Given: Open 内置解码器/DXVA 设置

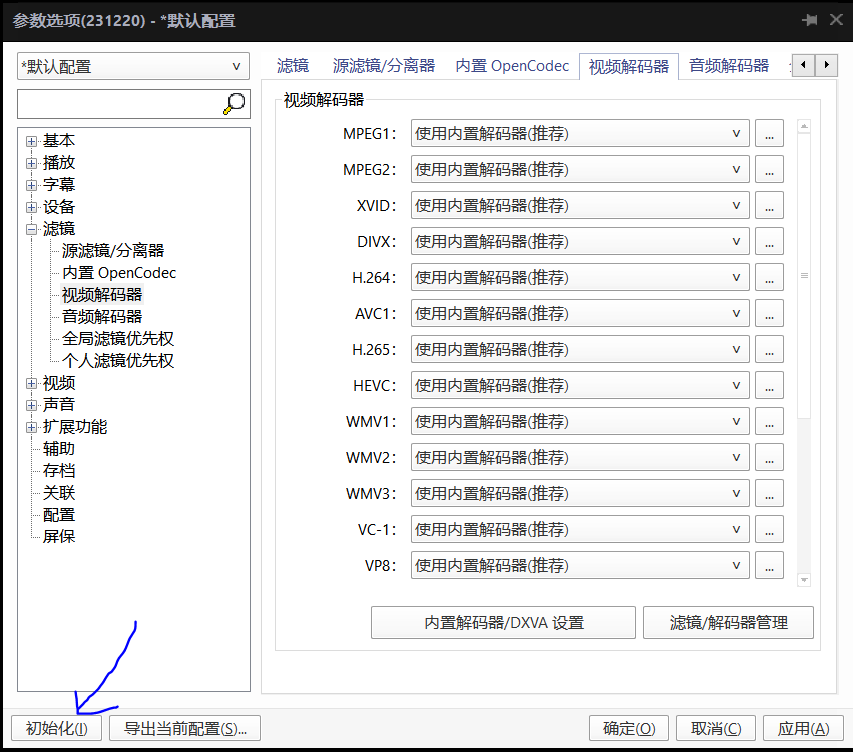Looking at the screenshot, I should (503, 622).
